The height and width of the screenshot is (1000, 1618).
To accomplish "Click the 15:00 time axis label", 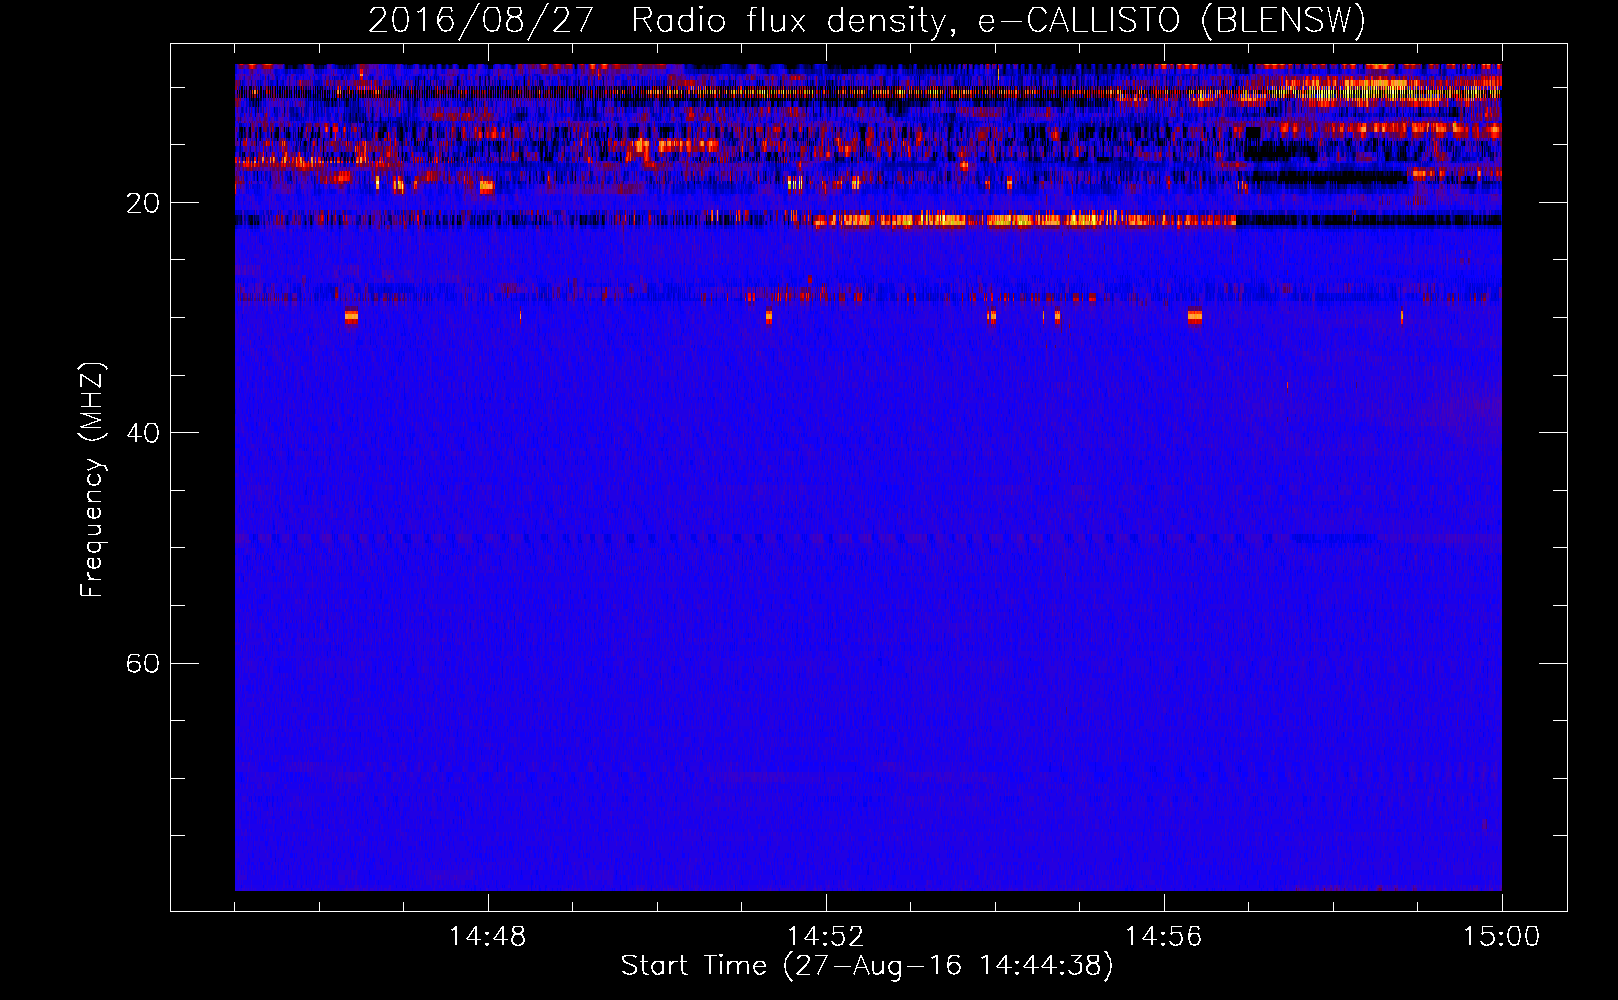I will [x=1502, y=937].
